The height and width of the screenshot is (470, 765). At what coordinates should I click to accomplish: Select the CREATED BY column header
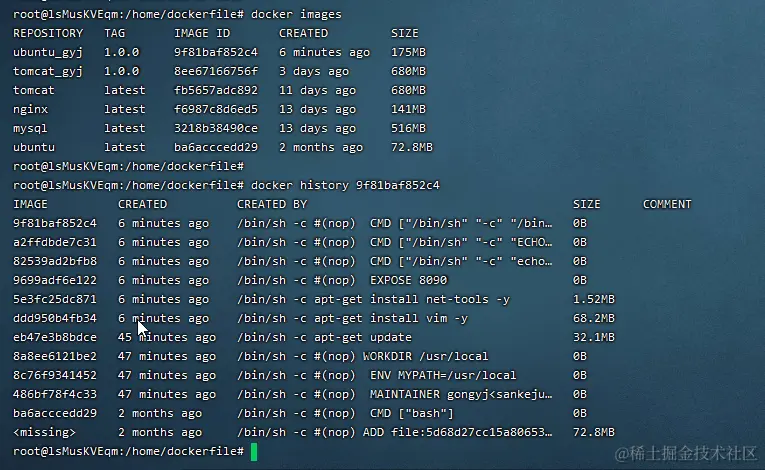click(272, 204)
